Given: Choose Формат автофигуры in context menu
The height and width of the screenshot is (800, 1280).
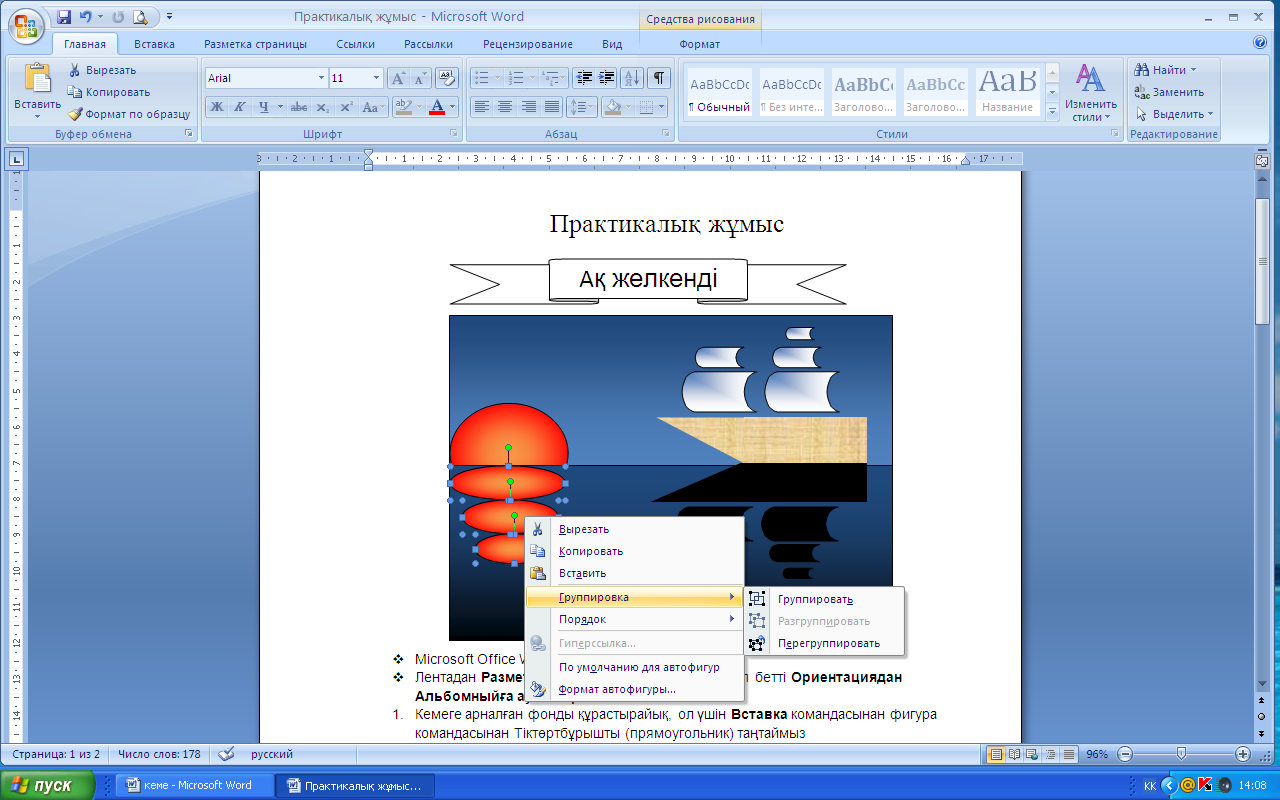Looking at the screenshot, I should tap(634, 689).
